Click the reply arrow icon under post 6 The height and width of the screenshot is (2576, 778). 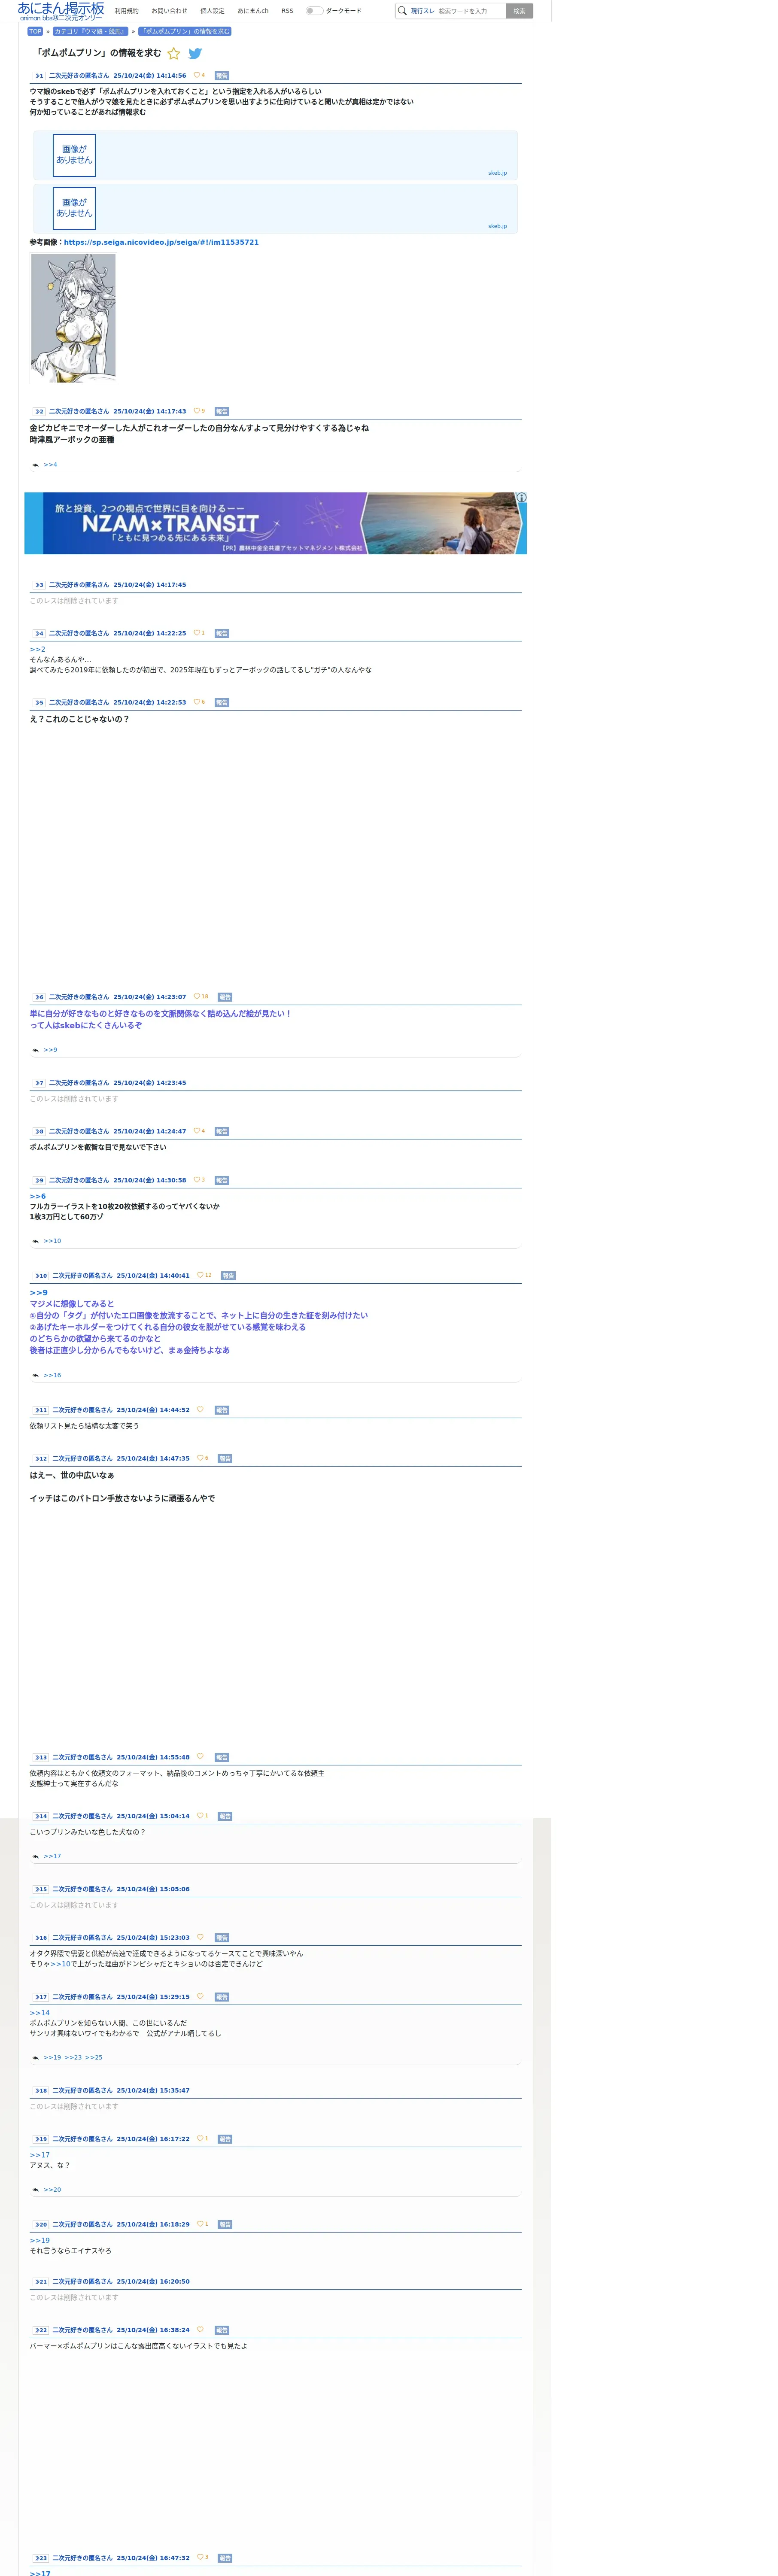coord(36,1050)
